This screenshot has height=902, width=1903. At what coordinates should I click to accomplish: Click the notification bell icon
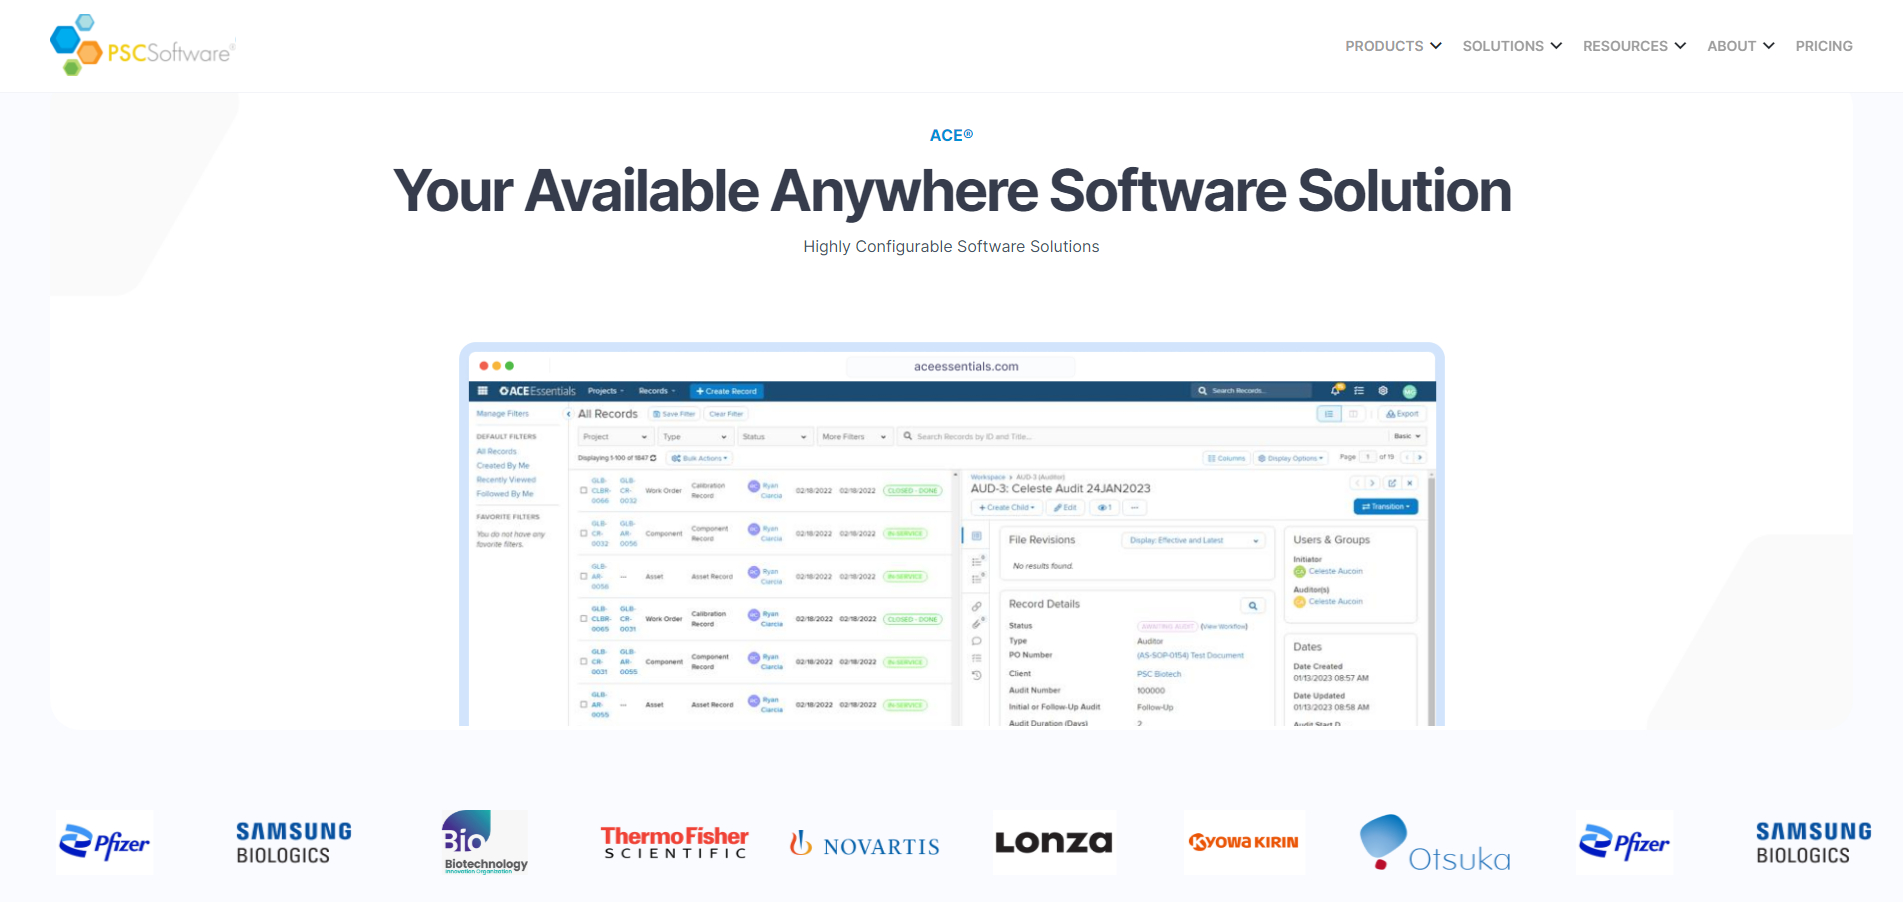[x=1336, y=391]
